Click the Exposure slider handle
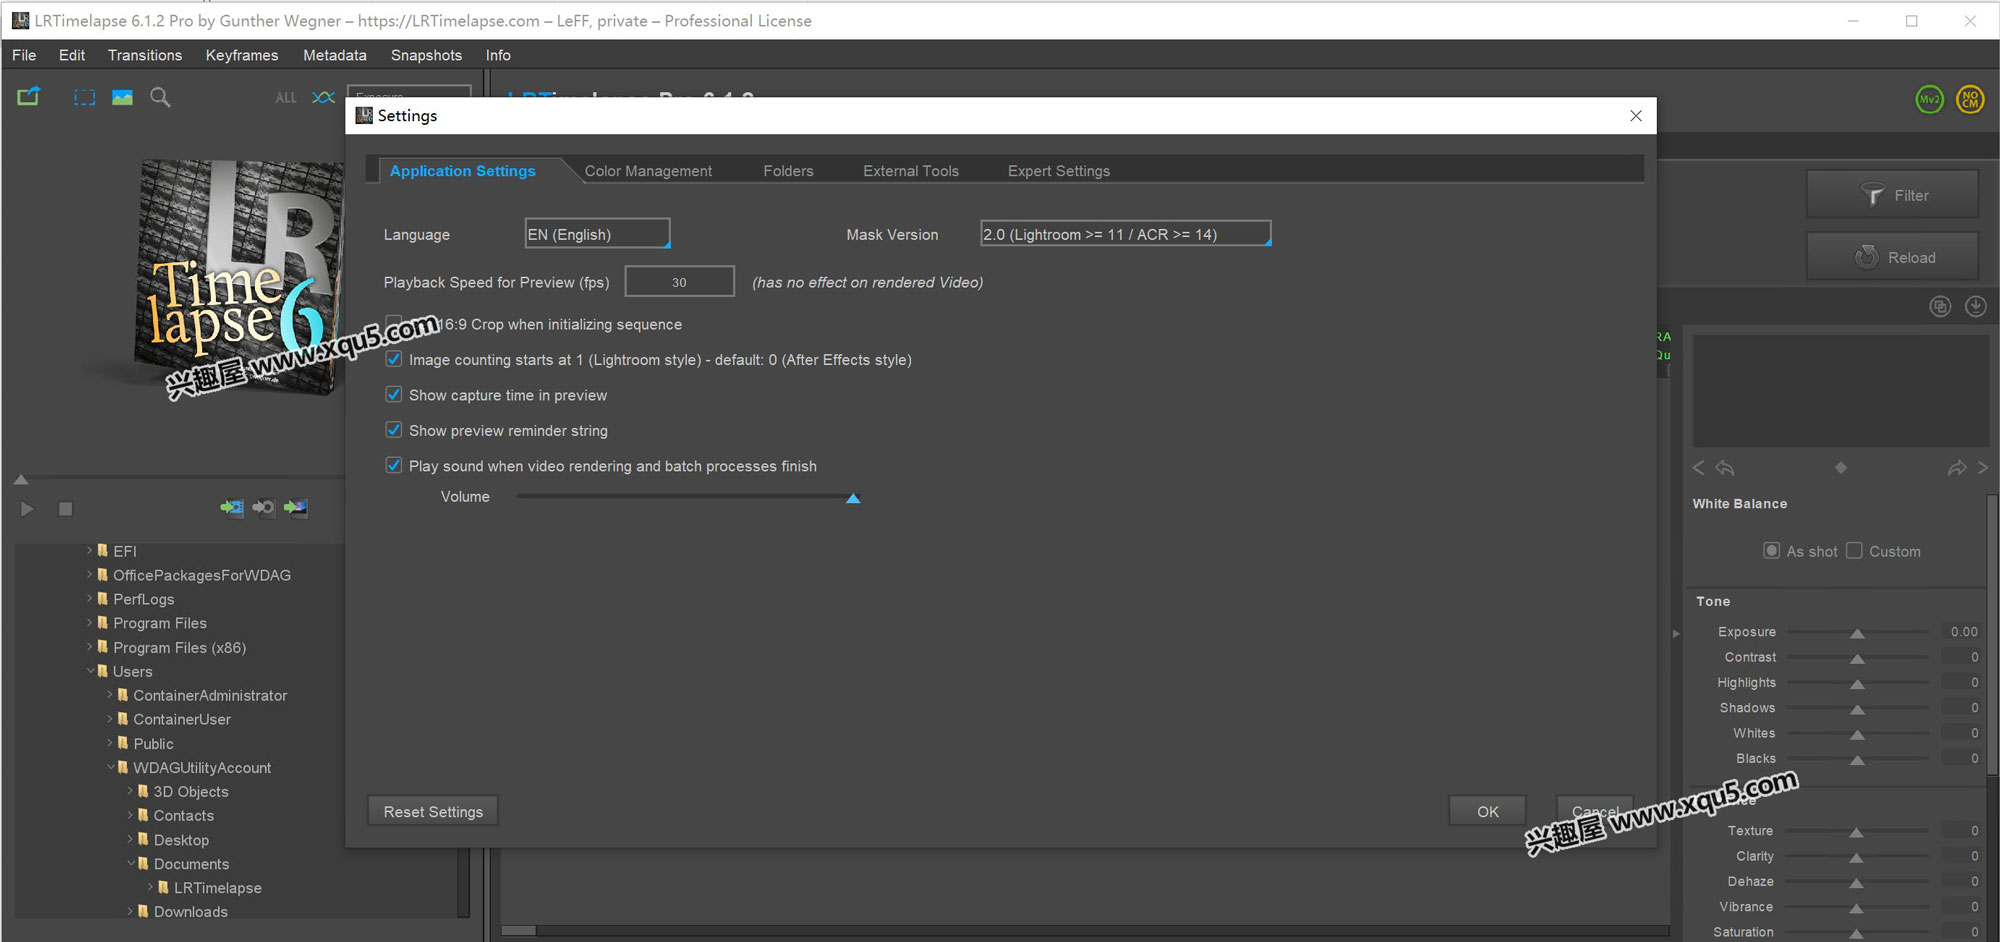This screenshot has width=2000, height=942. point(1857,633)
